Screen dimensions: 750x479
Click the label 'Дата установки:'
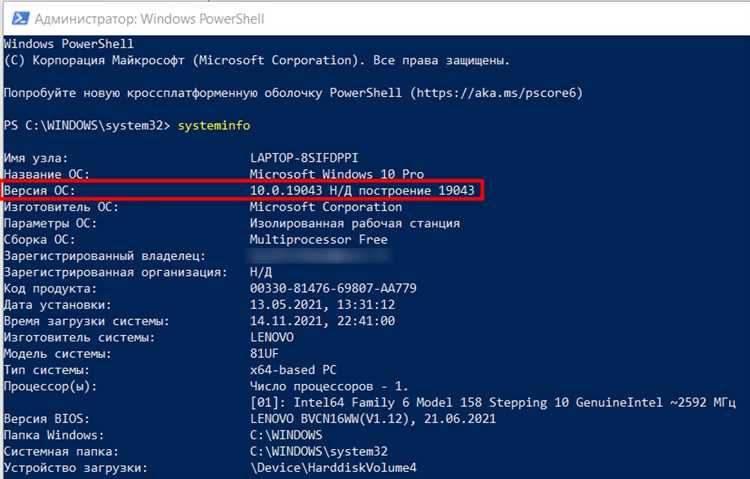pyautogui.click(x=57, y=304)
